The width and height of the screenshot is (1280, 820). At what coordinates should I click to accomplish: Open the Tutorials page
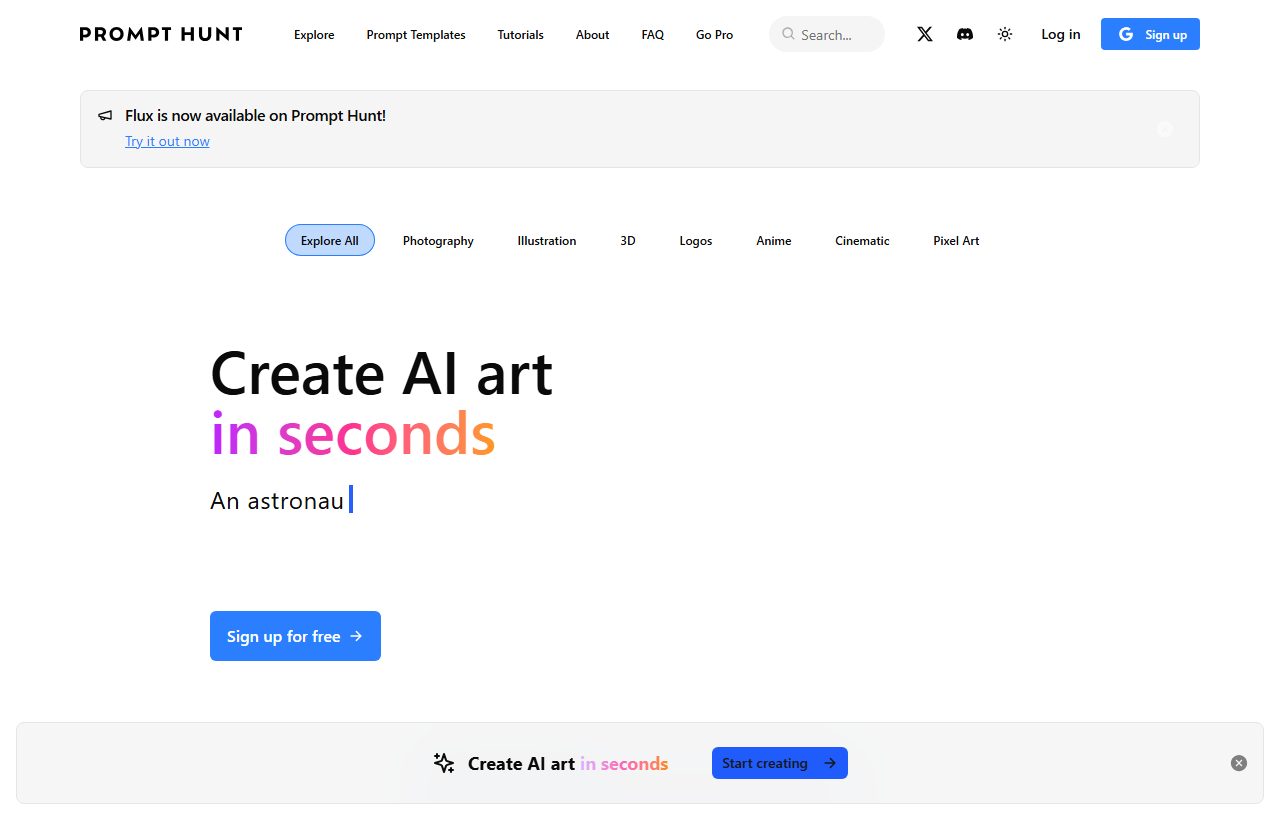521,34
